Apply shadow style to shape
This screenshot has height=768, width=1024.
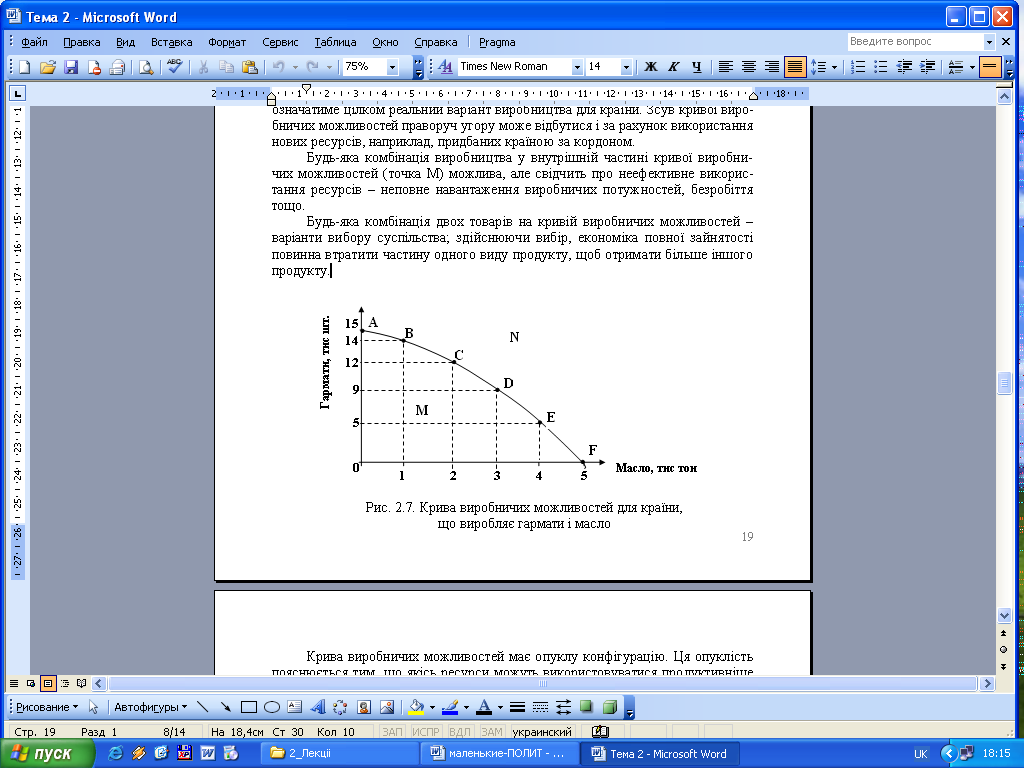tap(586, 707)
